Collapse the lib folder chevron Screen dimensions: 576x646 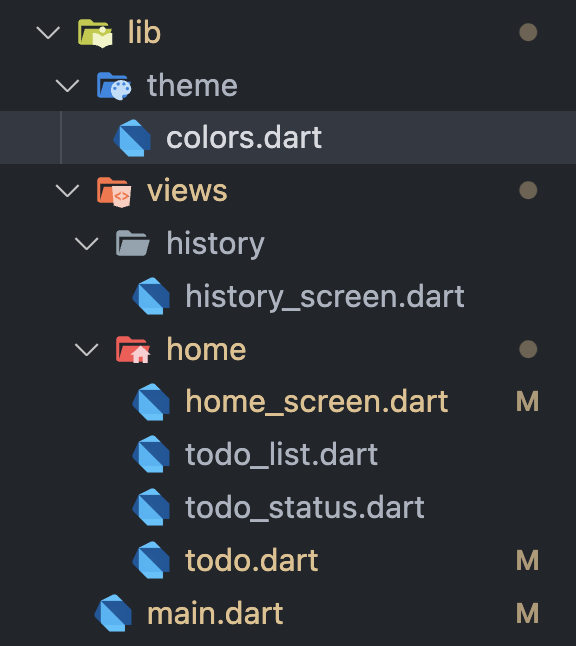[48, 33]
